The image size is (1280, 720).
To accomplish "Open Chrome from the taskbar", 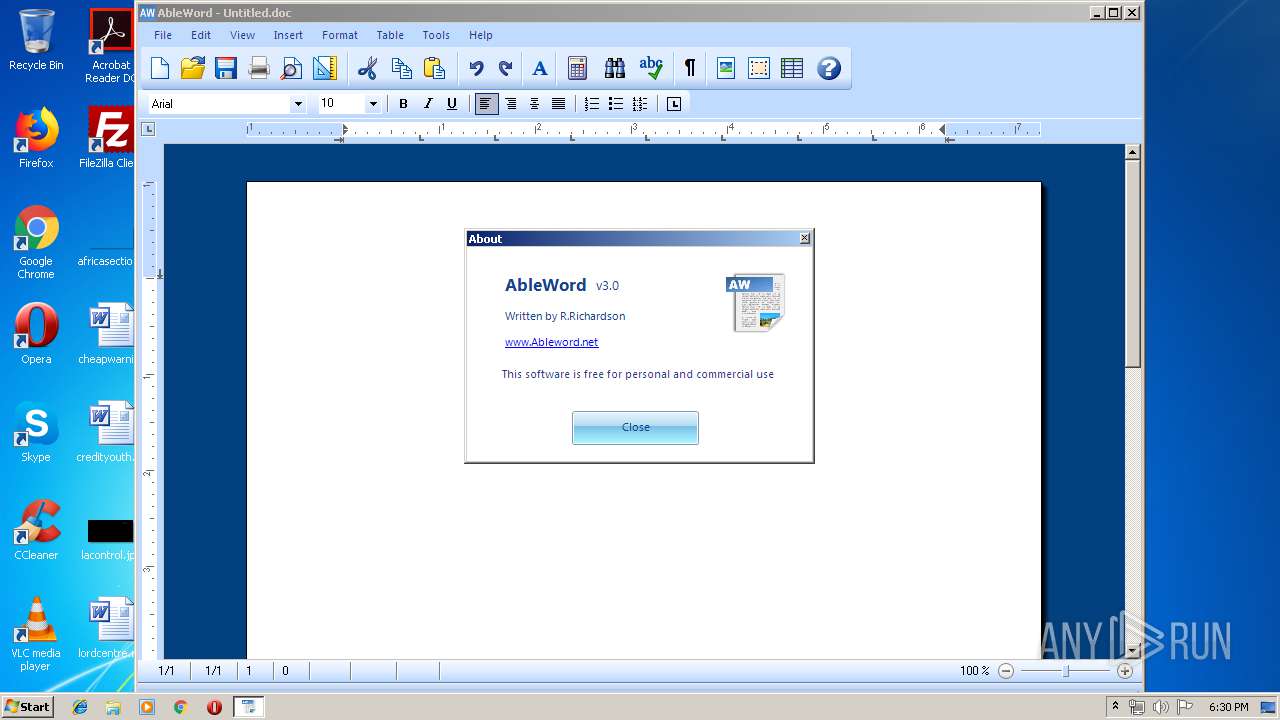I will pyautogui.click(x=180, y=707).
